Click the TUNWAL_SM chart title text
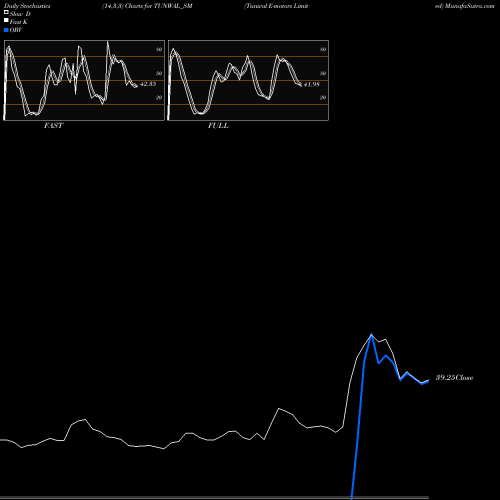Screen dimensions: 500x500 173,6
